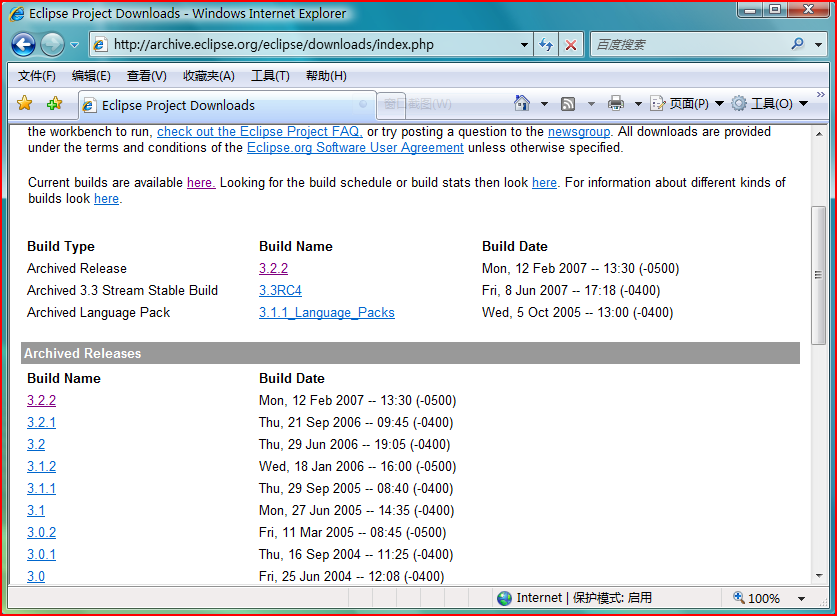Click 'here' link after builds look

point(106,199)
